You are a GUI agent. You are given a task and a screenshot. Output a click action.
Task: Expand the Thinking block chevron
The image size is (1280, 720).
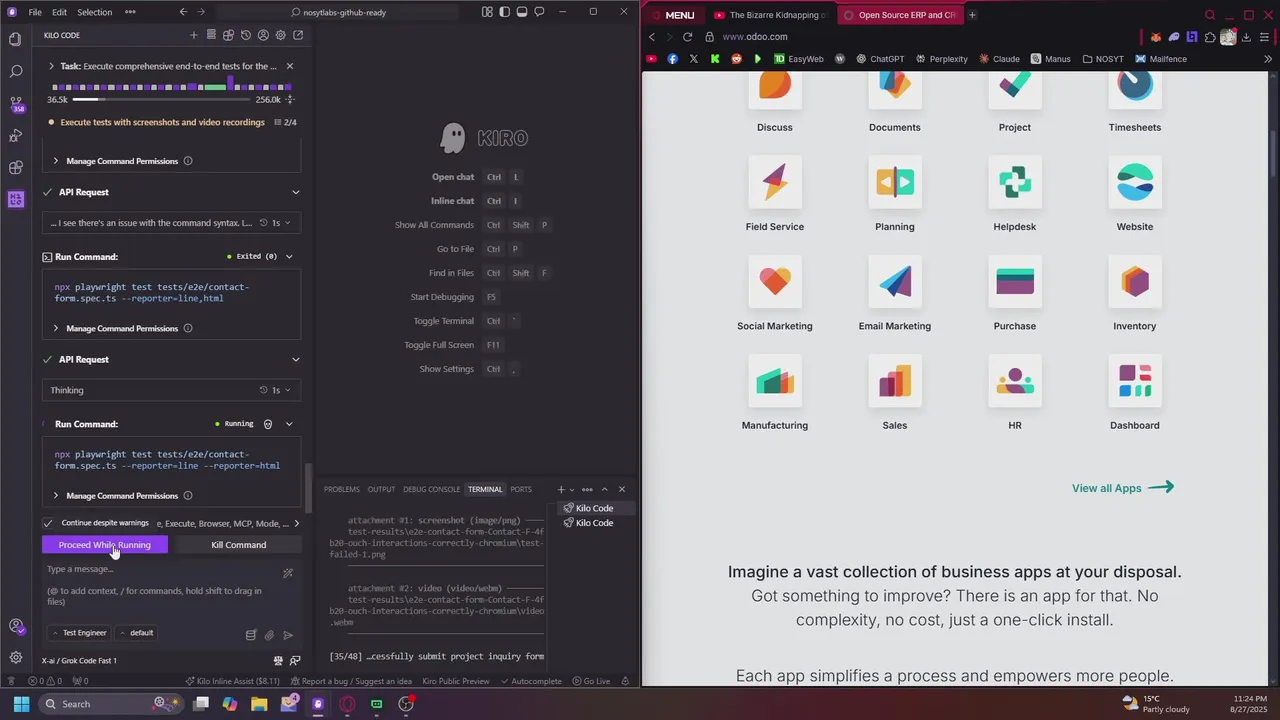288,390
